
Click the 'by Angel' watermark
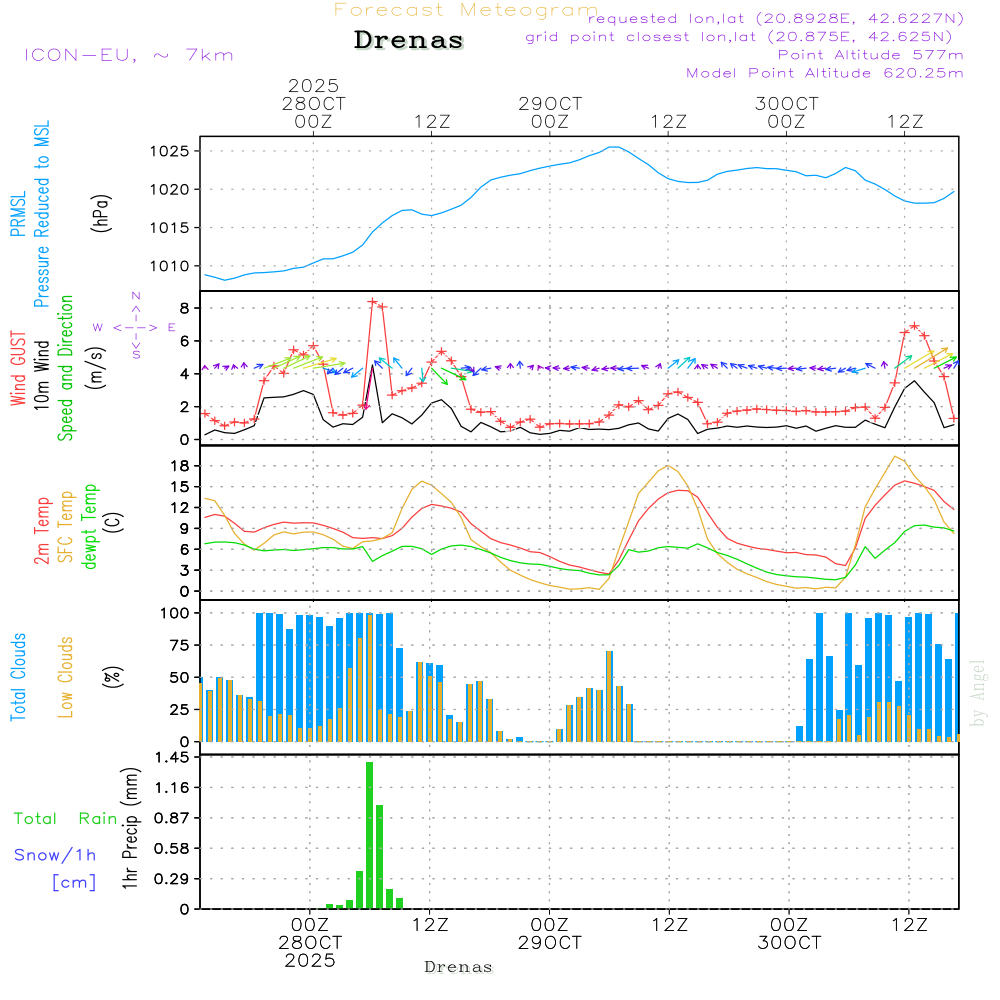pyautogui.click(x=978, y=693)
